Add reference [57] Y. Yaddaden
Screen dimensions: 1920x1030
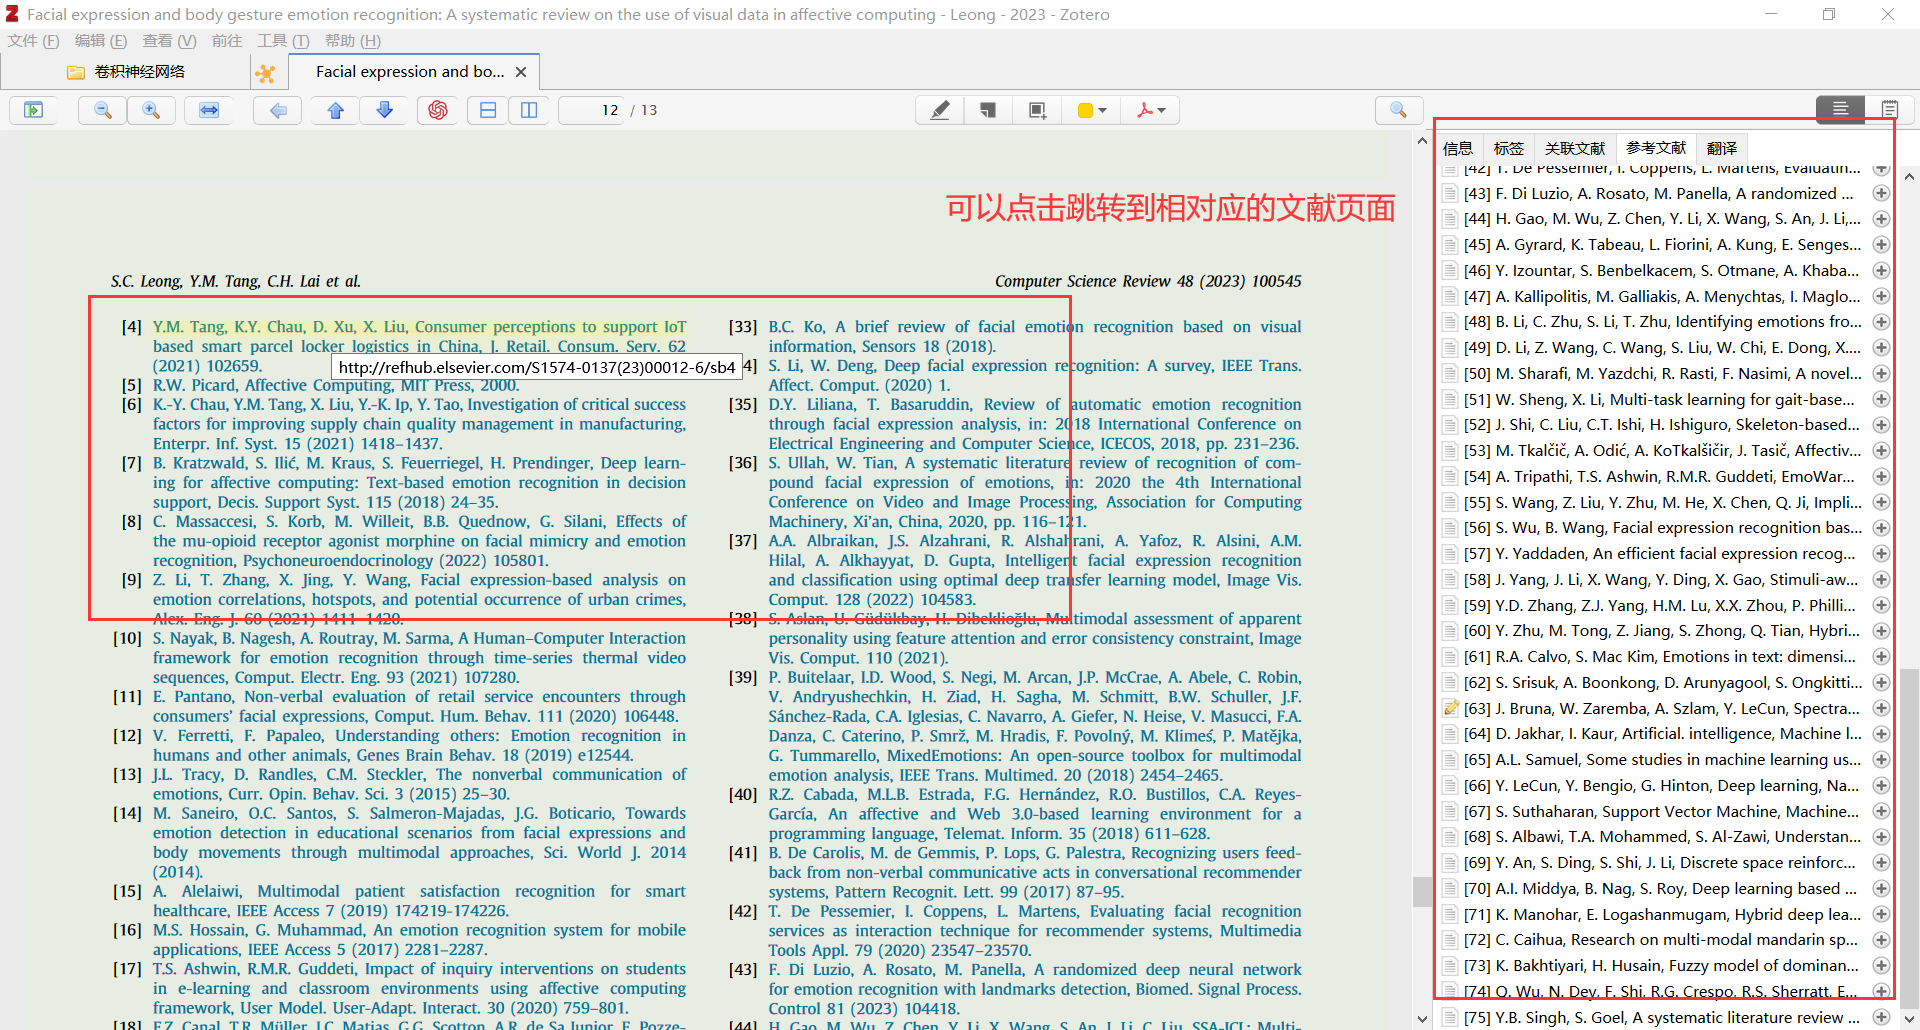pos(1881,554)
